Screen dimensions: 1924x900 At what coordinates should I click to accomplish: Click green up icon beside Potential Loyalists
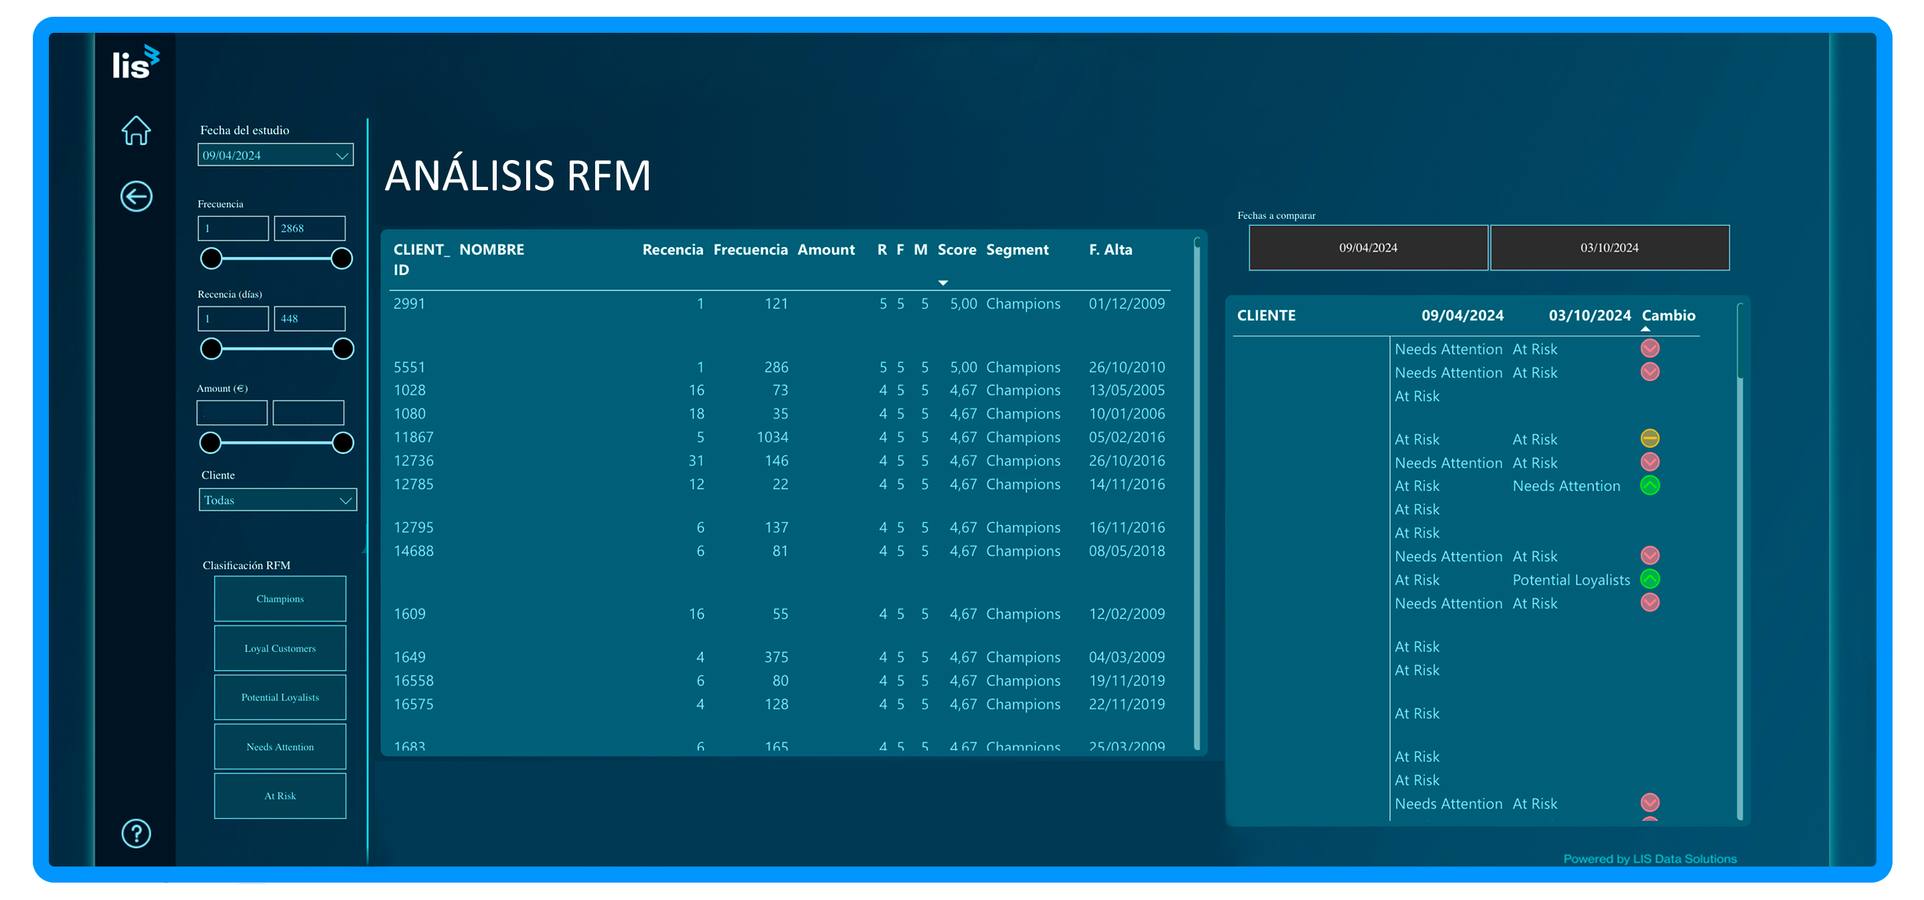1650,579
